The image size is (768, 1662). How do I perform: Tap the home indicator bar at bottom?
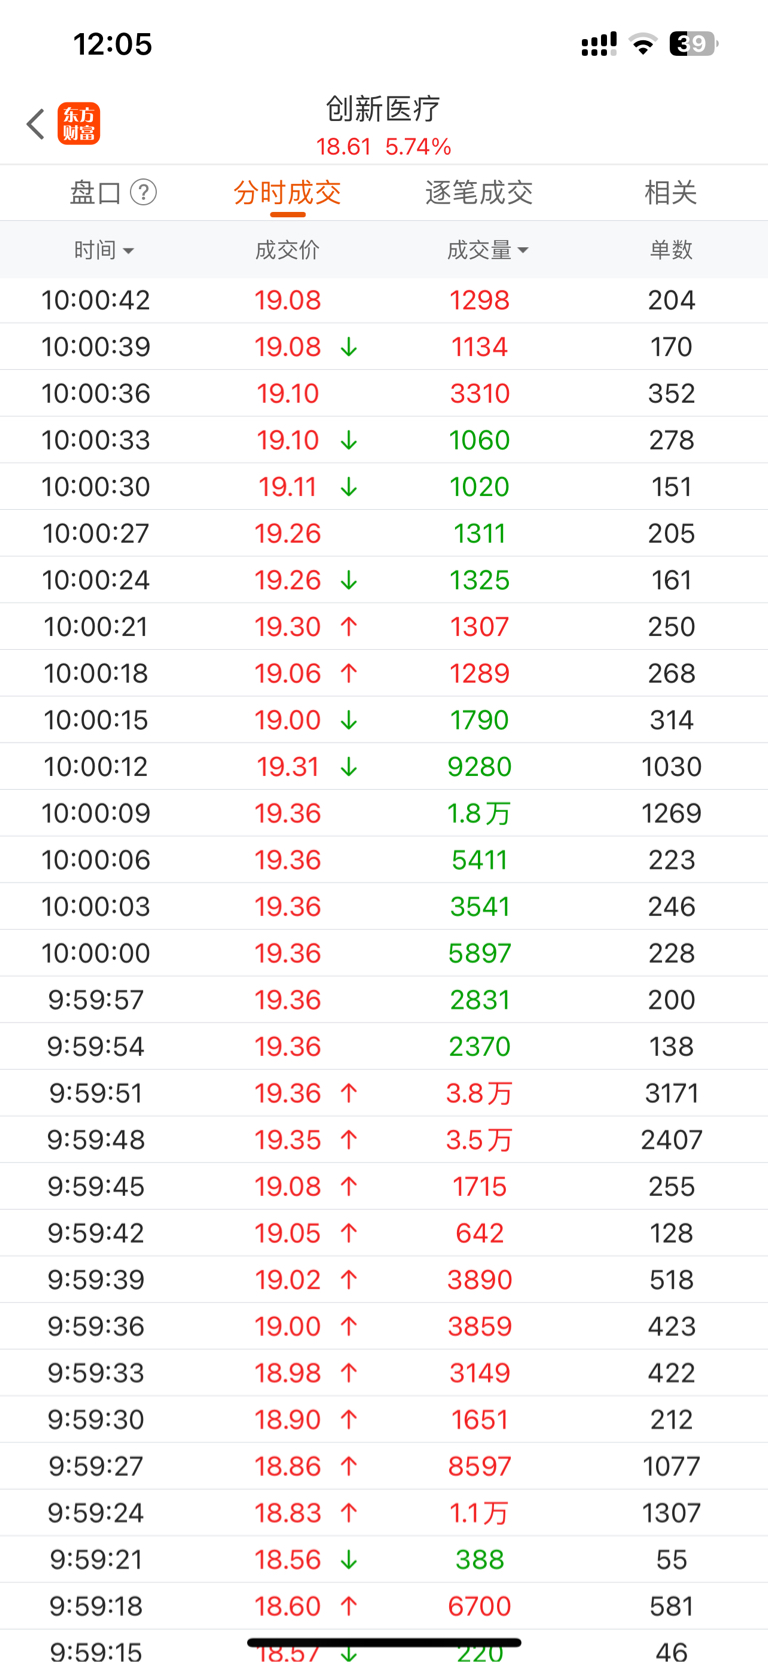tap(384, 1642)
